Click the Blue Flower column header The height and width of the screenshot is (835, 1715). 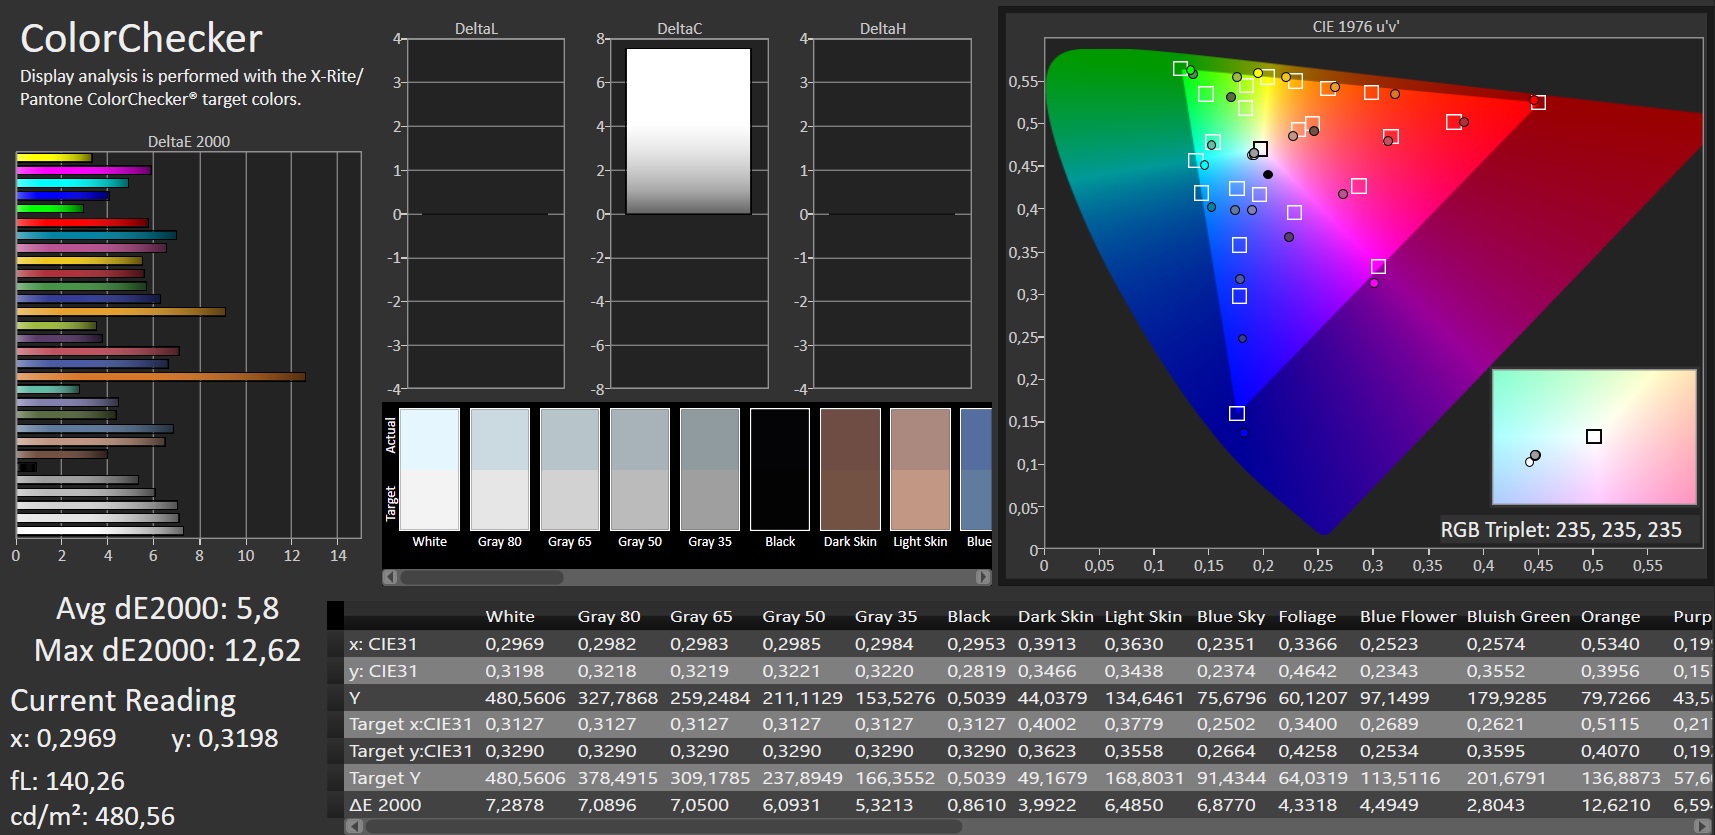coord(1408,617)
